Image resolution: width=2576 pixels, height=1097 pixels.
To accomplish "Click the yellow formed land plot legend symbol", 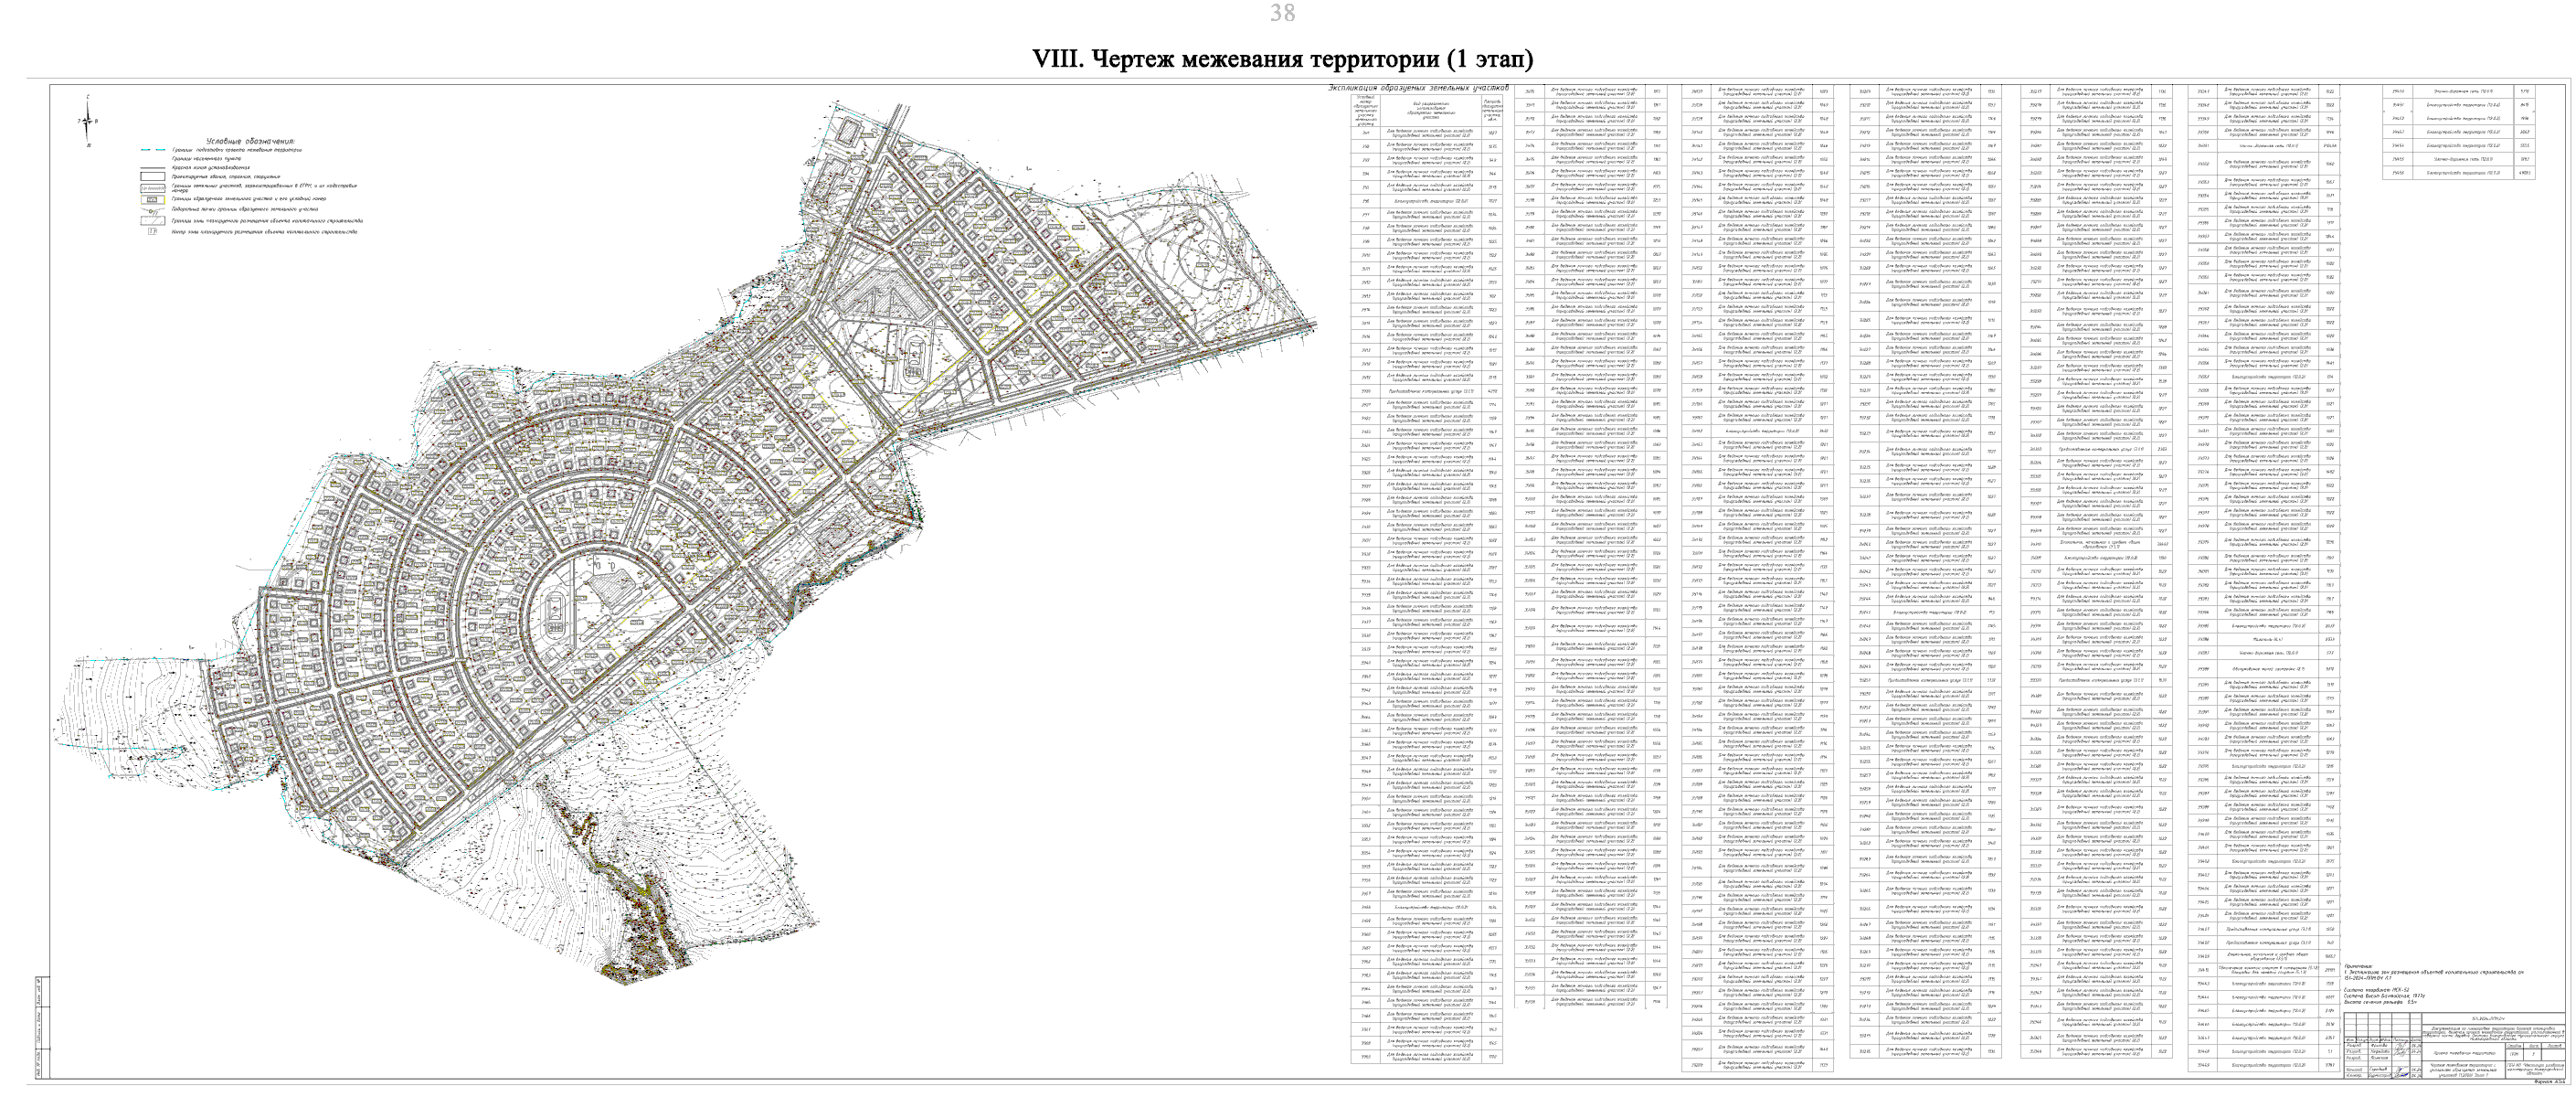I will (x=153, y=200).
